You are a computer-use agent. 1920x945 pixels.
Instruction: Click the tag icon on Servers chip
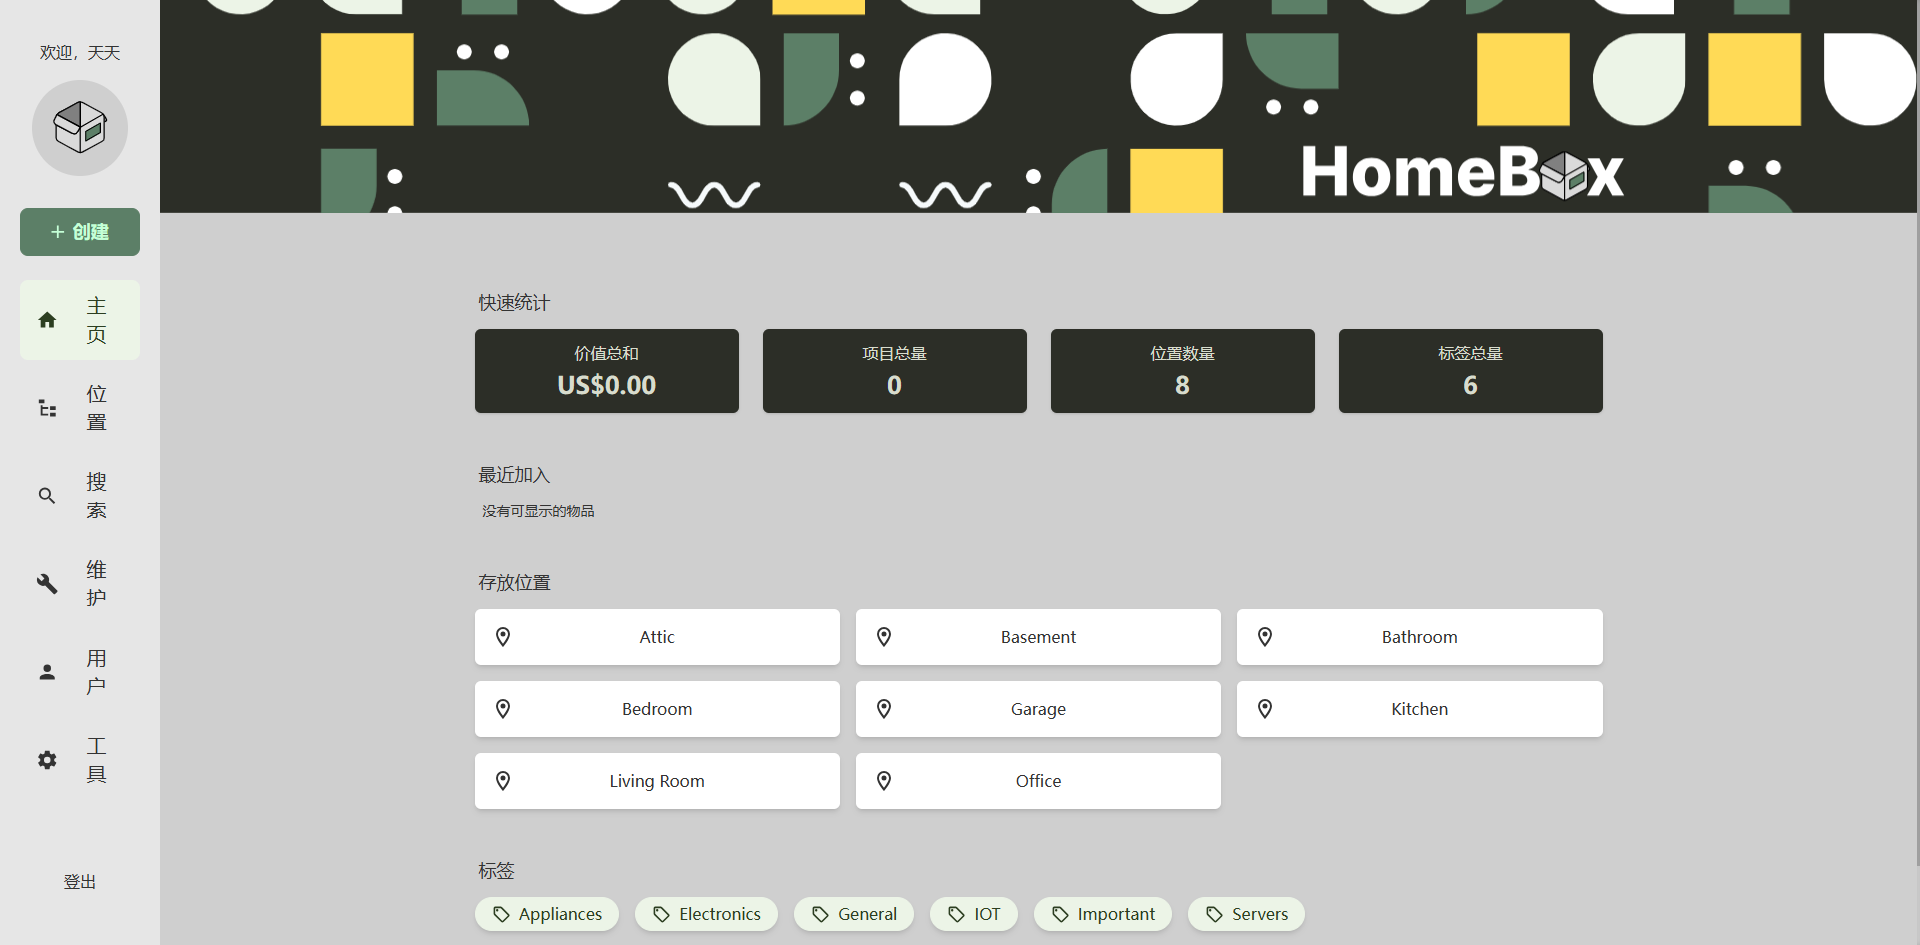coord(1214,914)
